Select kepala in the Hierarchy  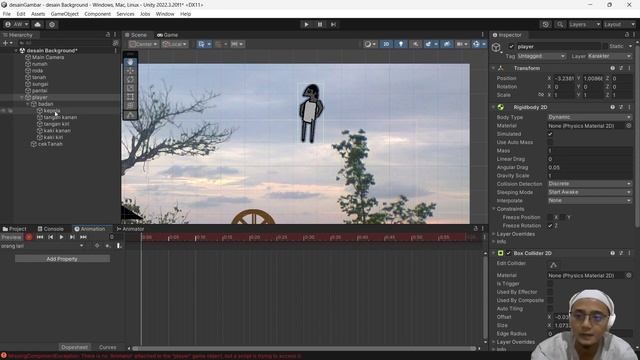point(52,111)
